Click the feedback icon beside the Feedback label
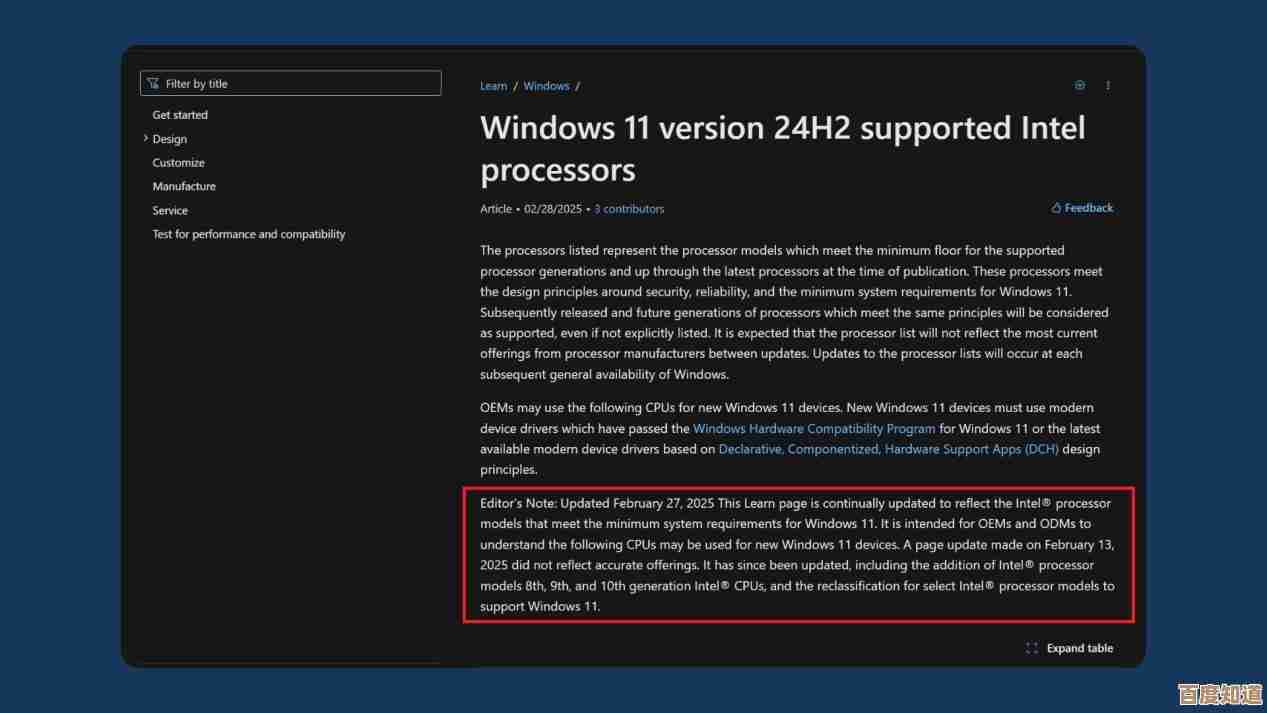The width and height of the screenshot is (1267, 713). (1055, 207)
